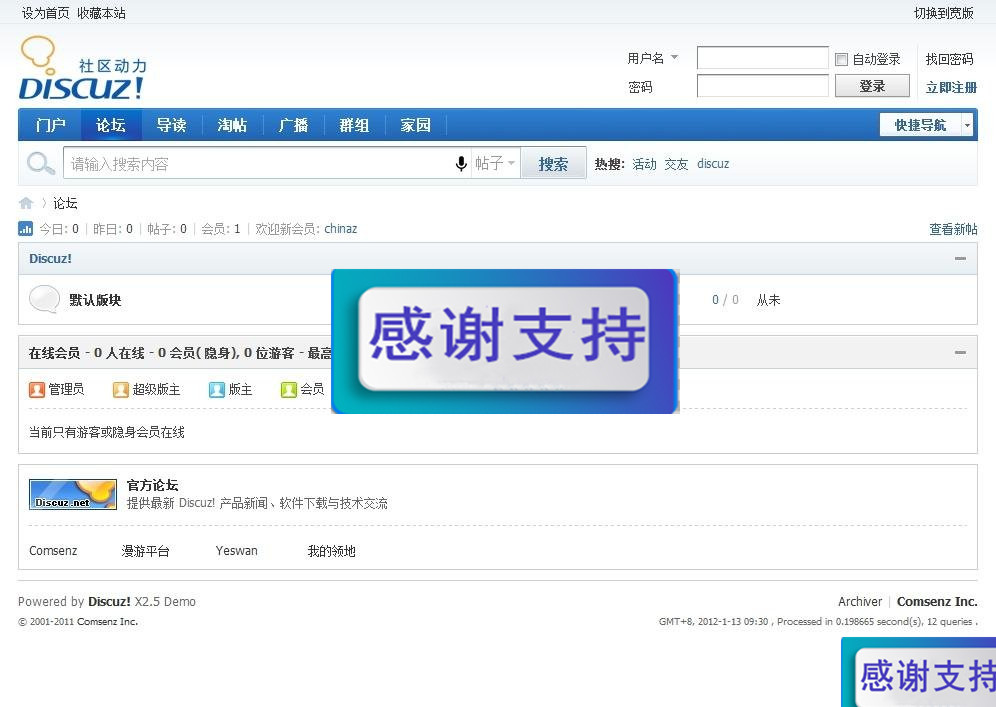This screenshot has width=996, height=707.
Task: Click 切换到宽版 link
Action: pos(944,13)
